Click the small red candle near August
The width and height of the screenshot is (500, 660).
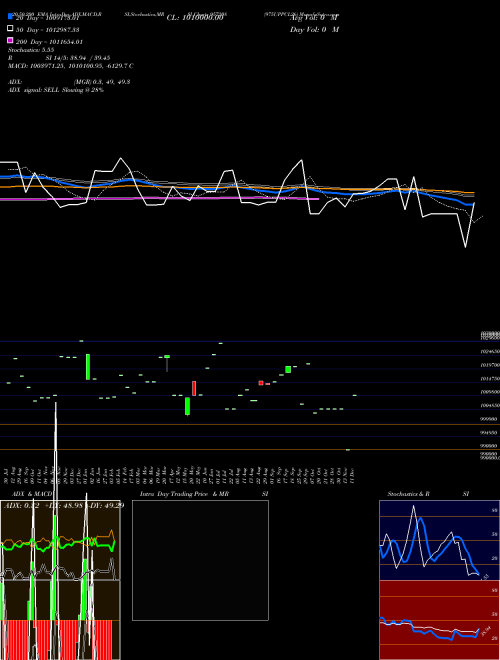click(x=261, y=383)
